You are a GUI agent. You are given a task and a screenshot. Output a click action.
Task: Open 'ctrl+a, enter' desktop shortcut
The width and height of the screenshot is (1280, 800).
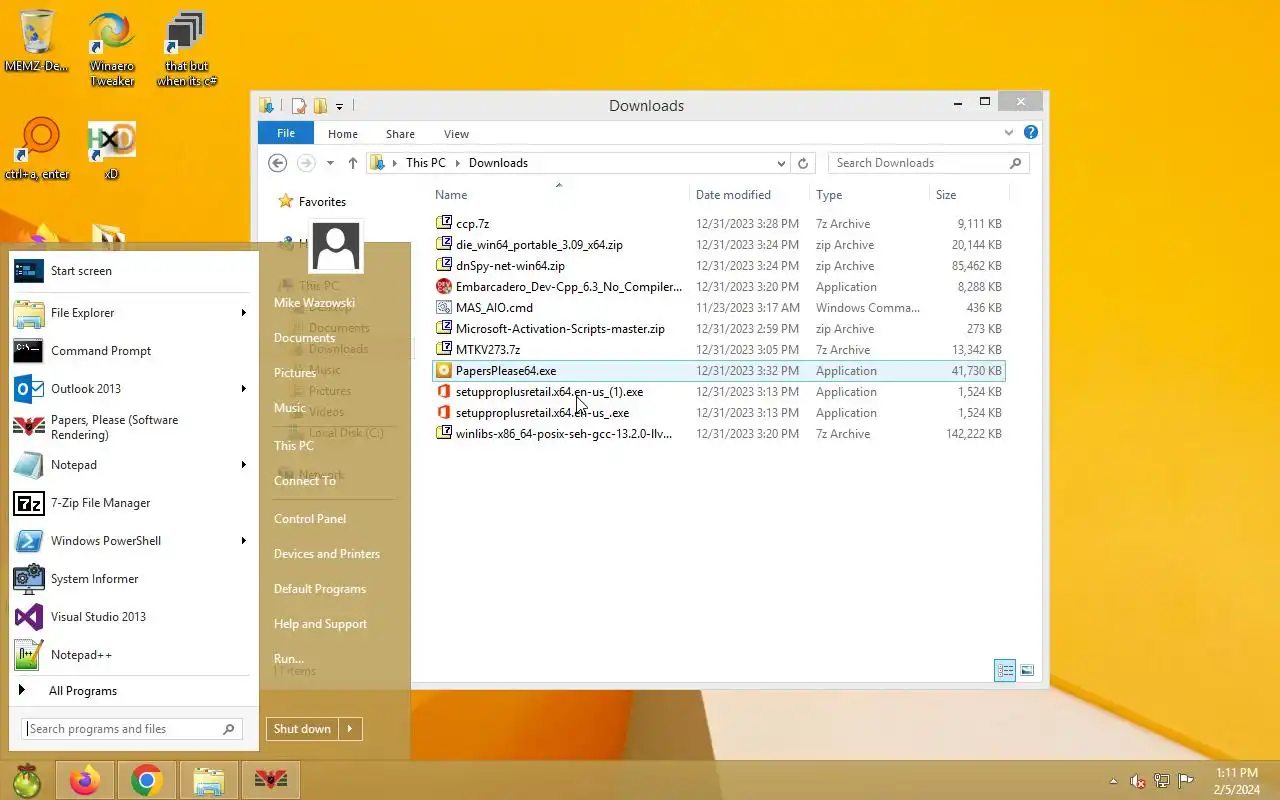[x=38, y=149]
